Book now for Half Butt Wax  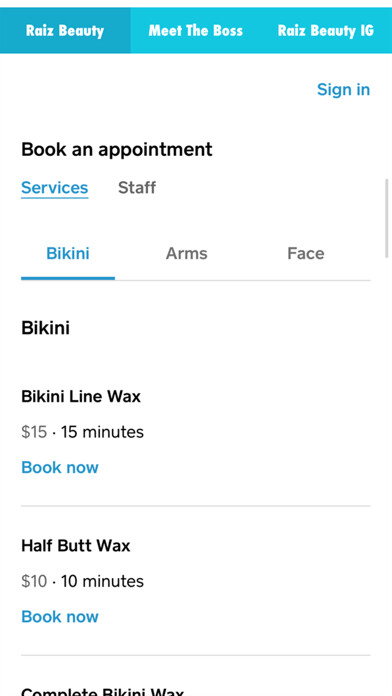click(60, 616)
